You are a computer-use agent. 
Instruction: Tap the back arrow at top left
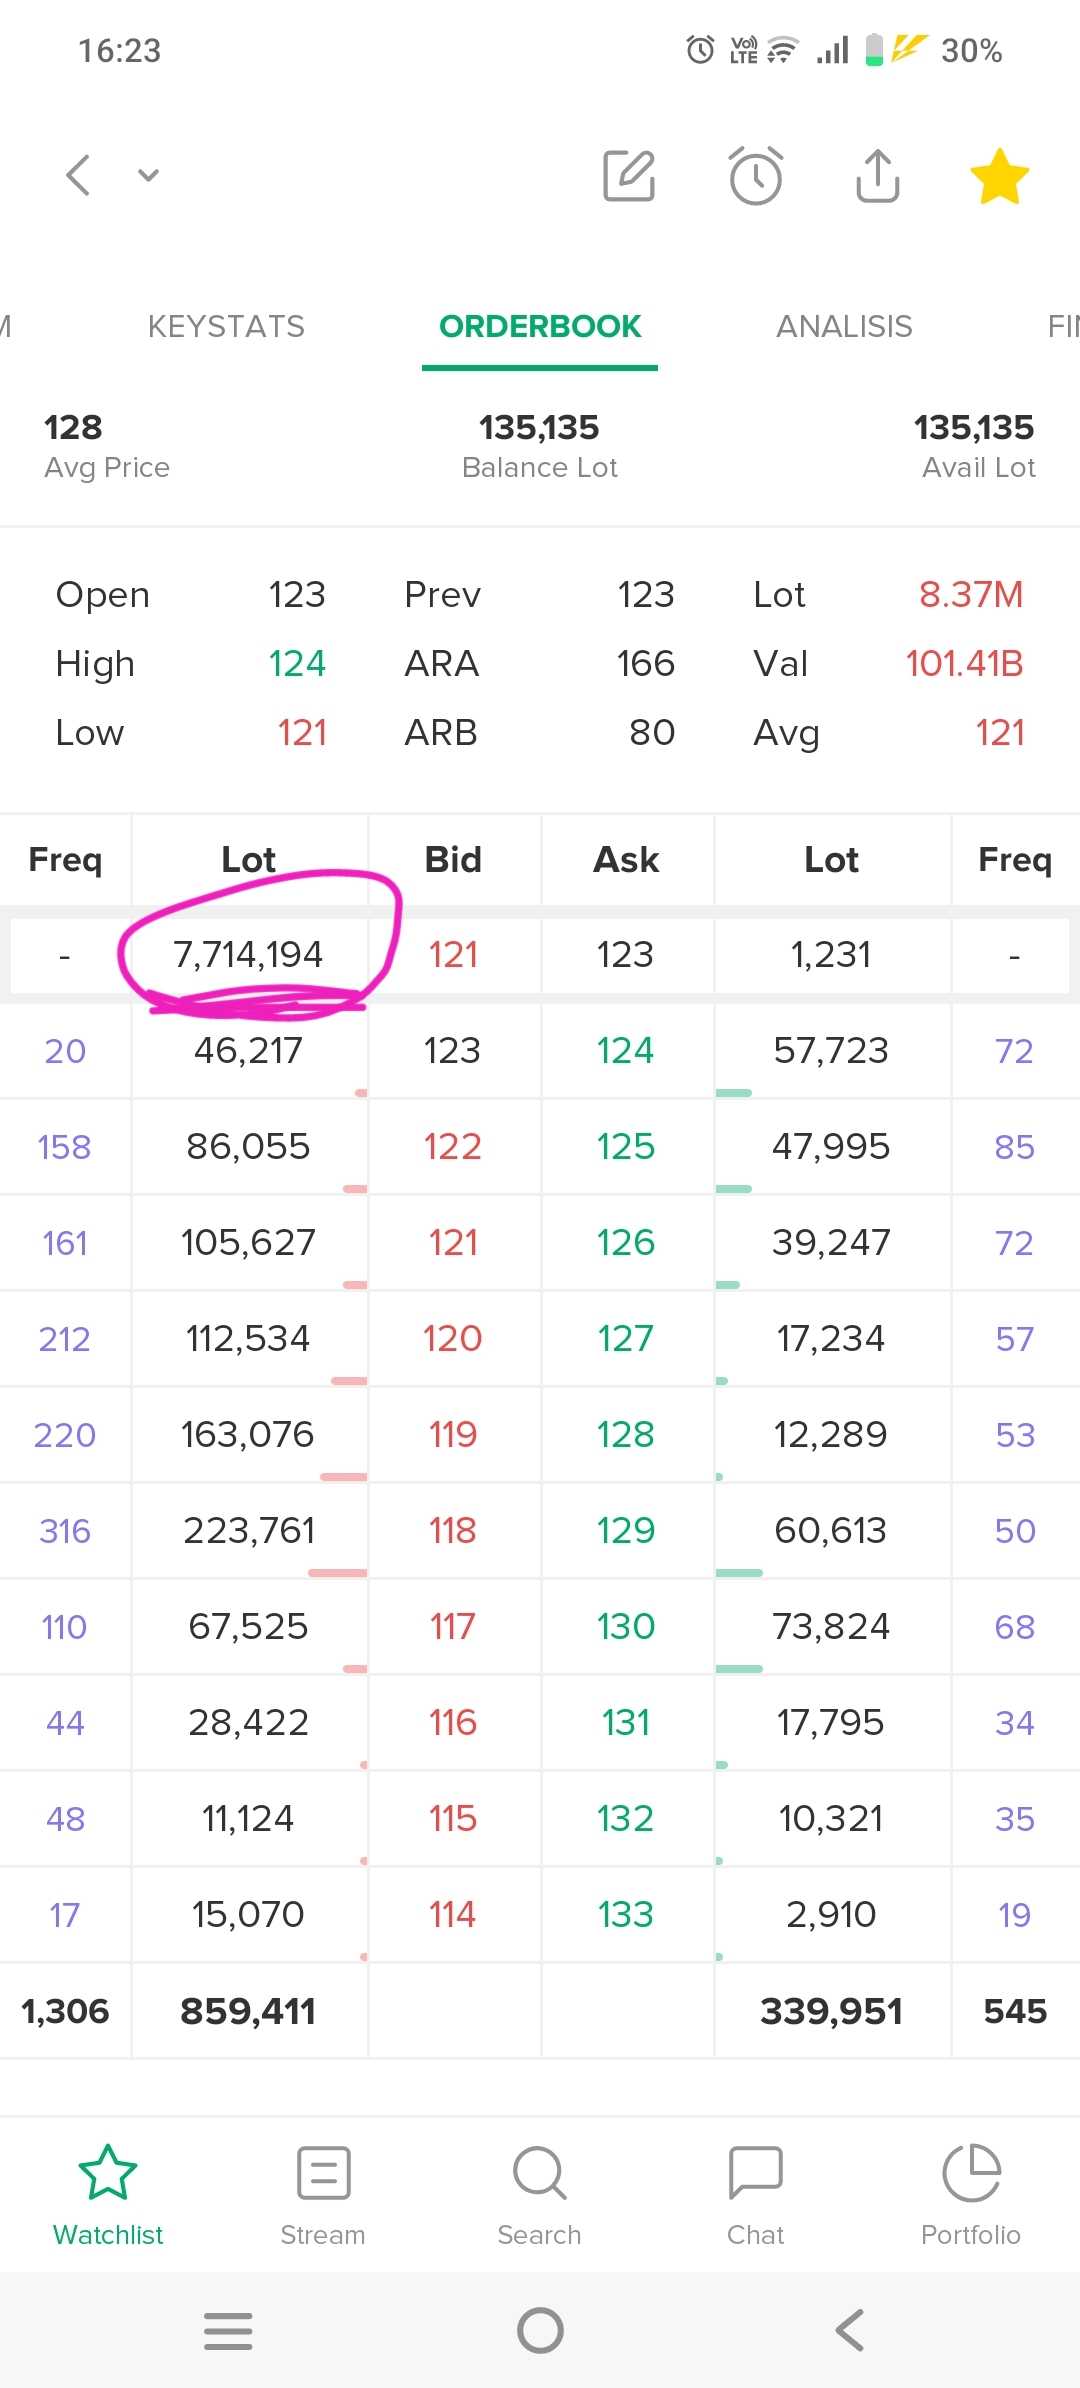[x=78, y=176]
